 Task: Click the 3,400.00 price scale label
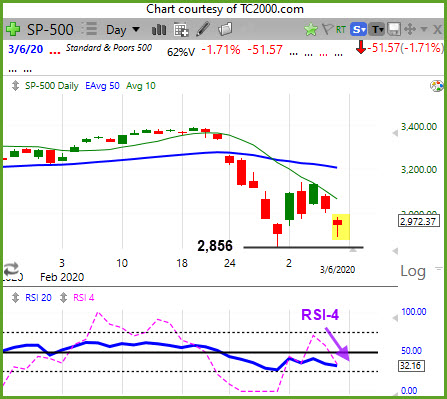pos(419,127)
